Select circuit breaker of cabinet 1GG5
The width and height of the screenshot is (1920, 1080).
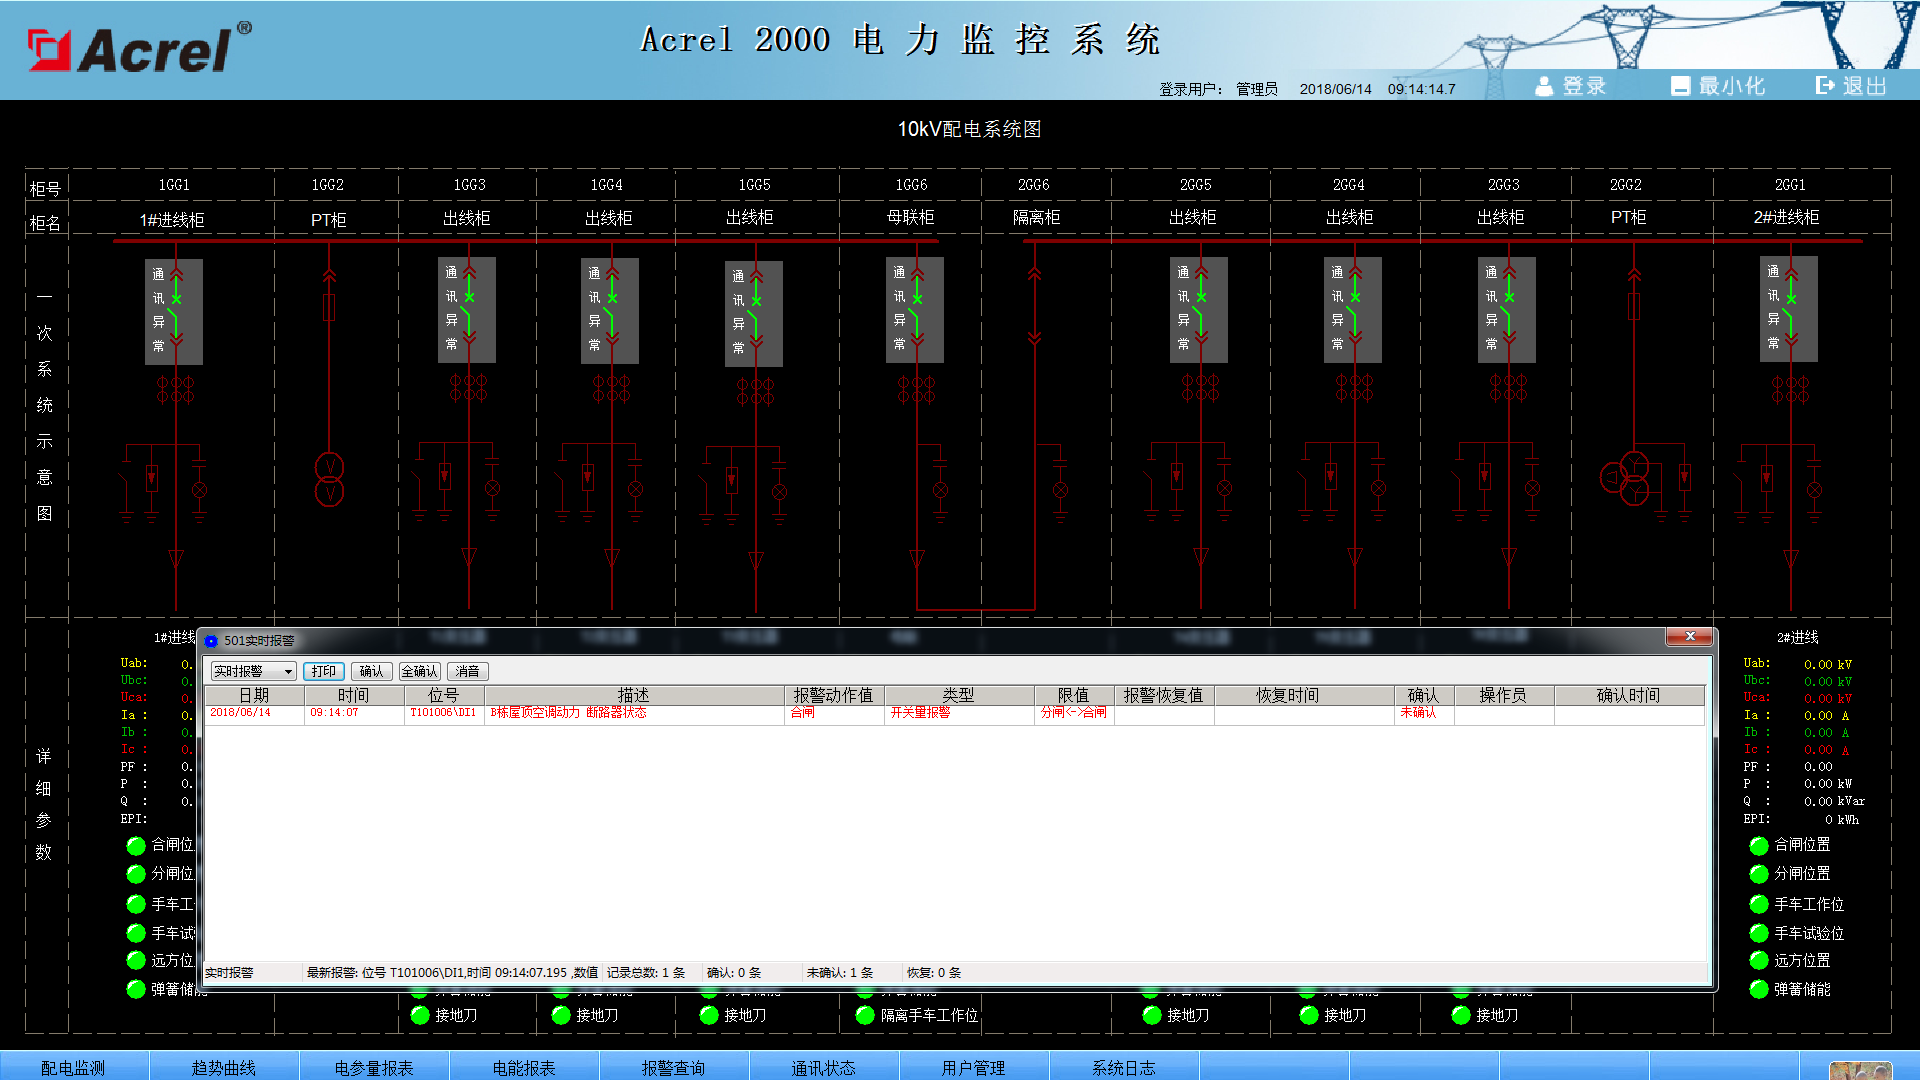point(754,314)
